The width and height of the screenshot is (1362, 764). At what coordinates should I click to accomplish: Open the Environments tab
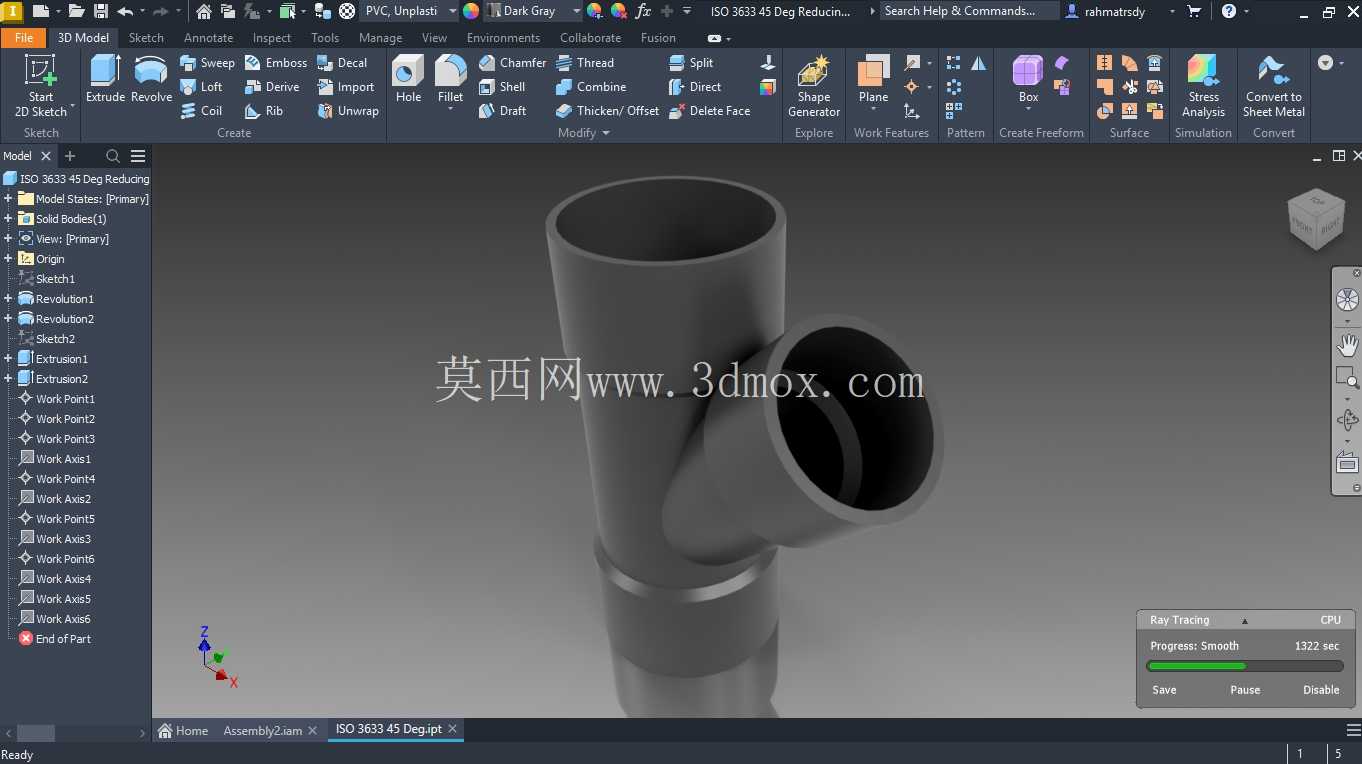click(x=503, y=38)
